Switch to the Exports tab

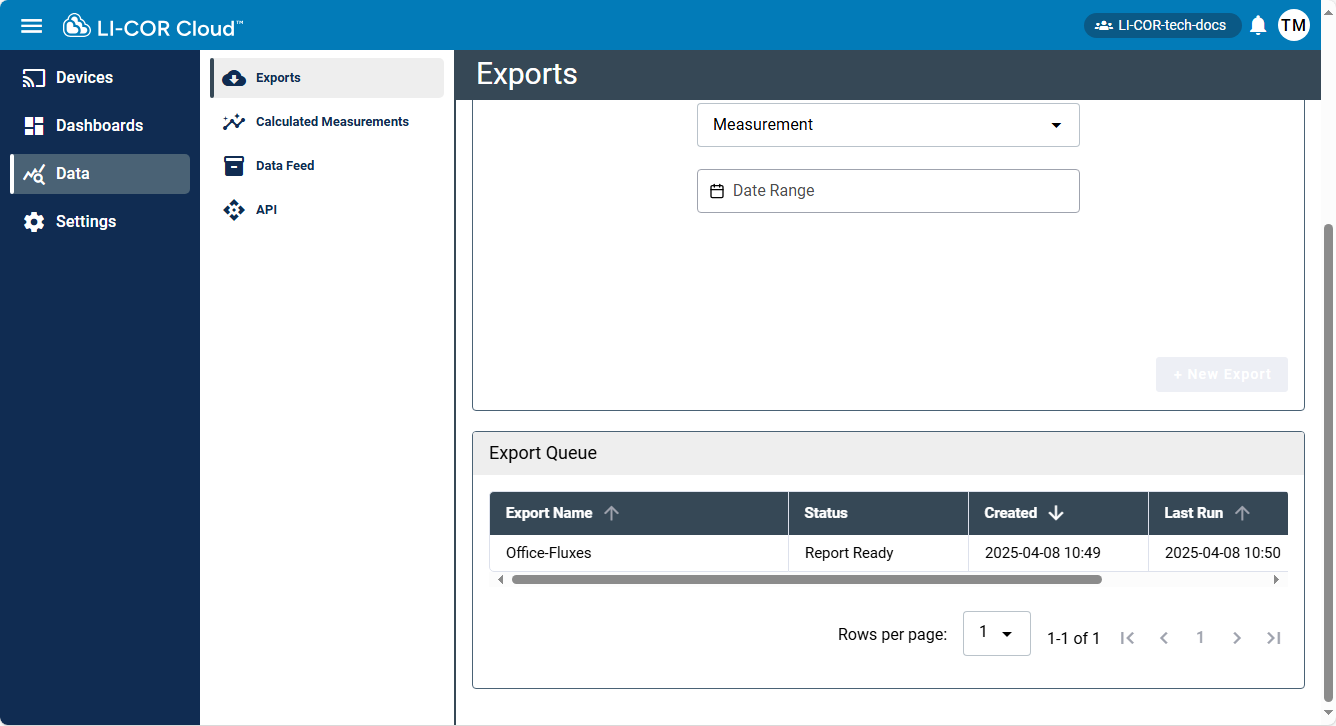pos(278,77)
